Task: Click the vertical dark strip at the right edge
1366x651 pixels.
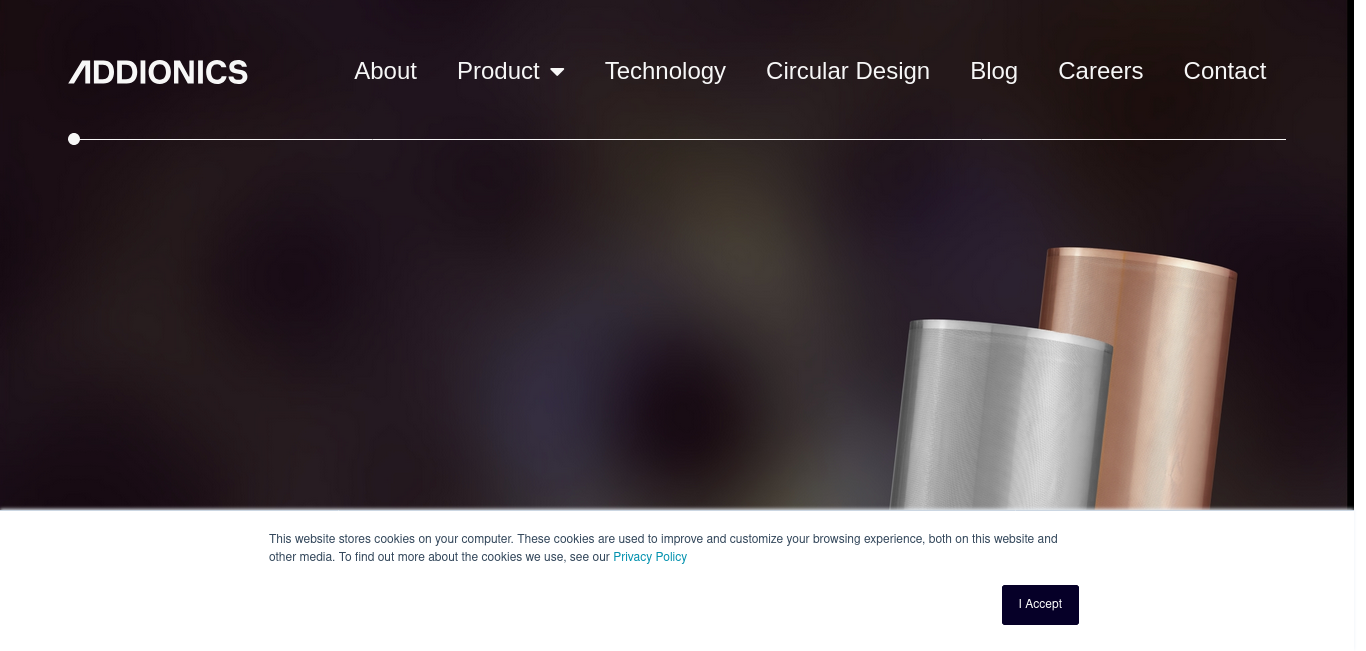Action: click(1351, 255)
